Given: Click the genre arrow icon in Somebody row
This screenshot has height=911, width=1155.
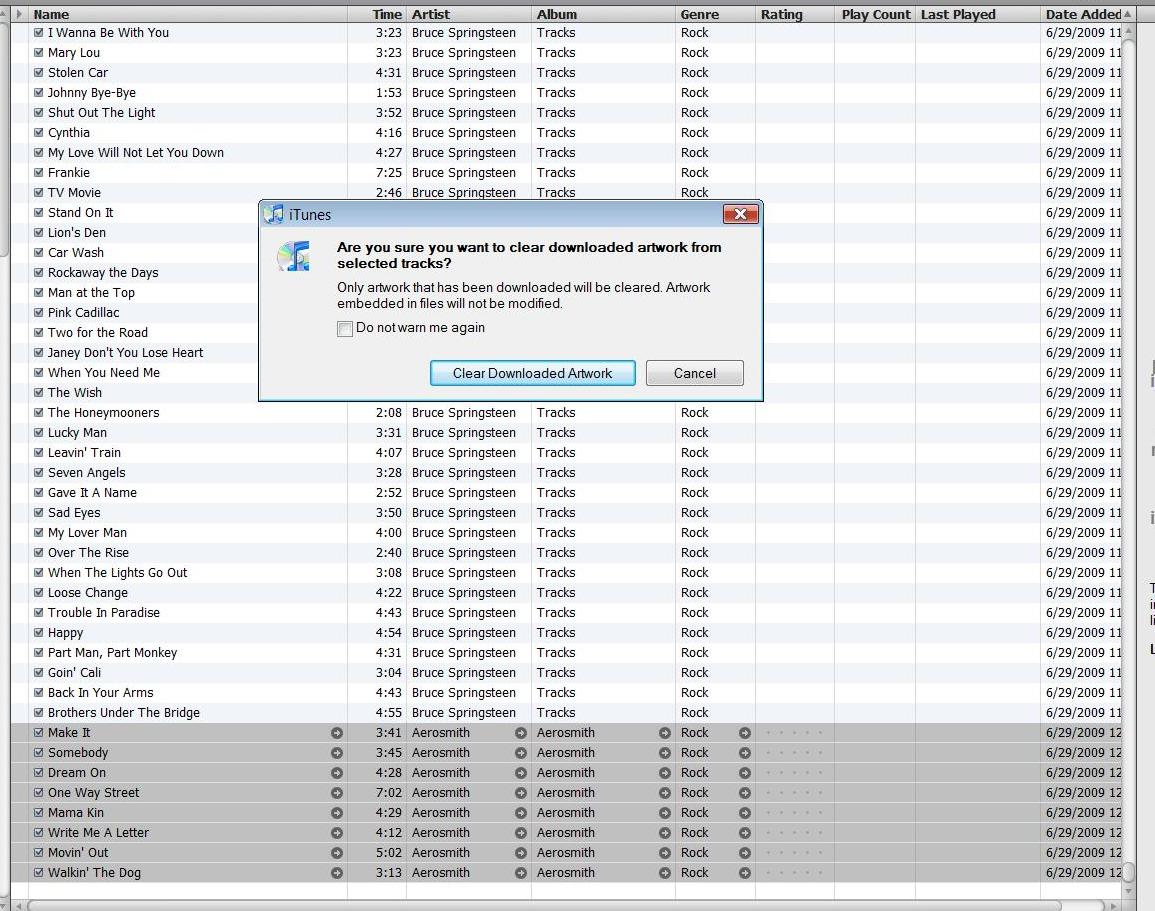Looking at the screenshot, I should click(745, 753).
